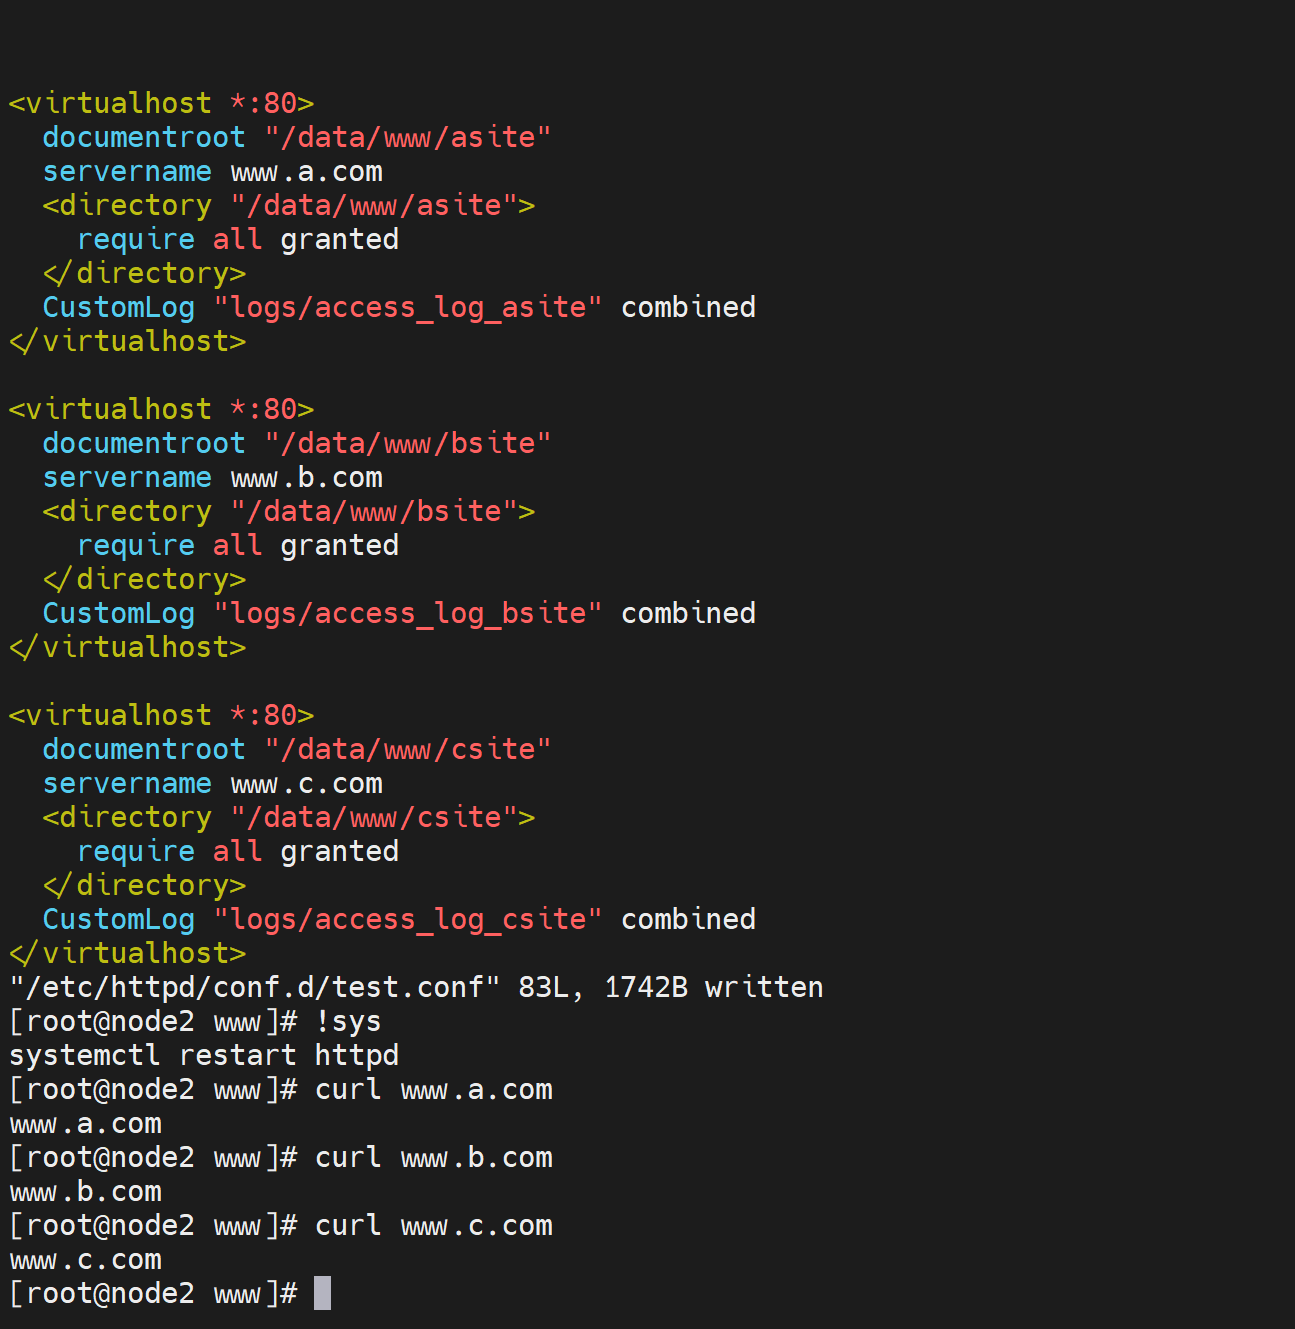
Task: Click the 'curl www.a.com' command
Action: 433,1089
